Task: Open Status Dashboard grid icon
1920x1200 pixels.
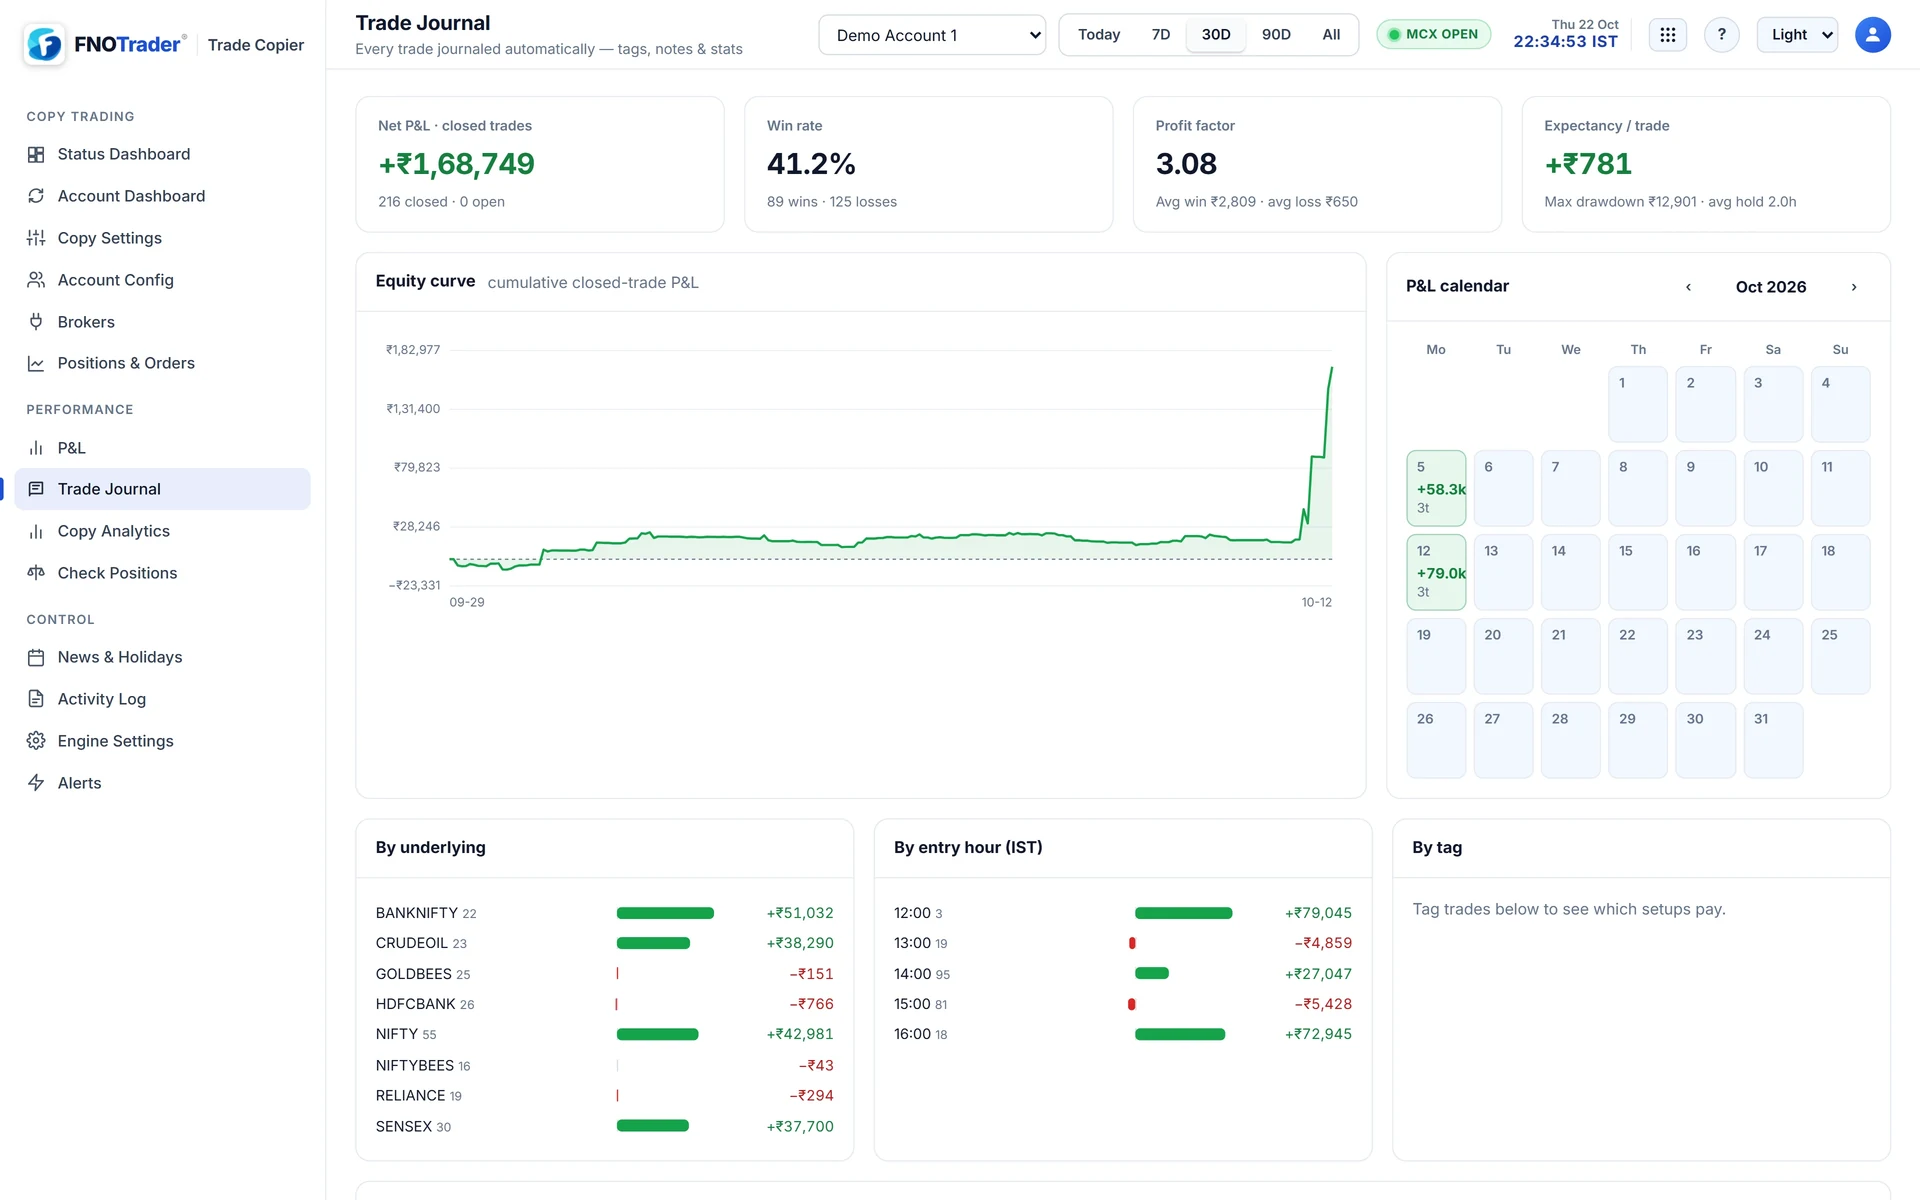Action: [x=36, y=154]
